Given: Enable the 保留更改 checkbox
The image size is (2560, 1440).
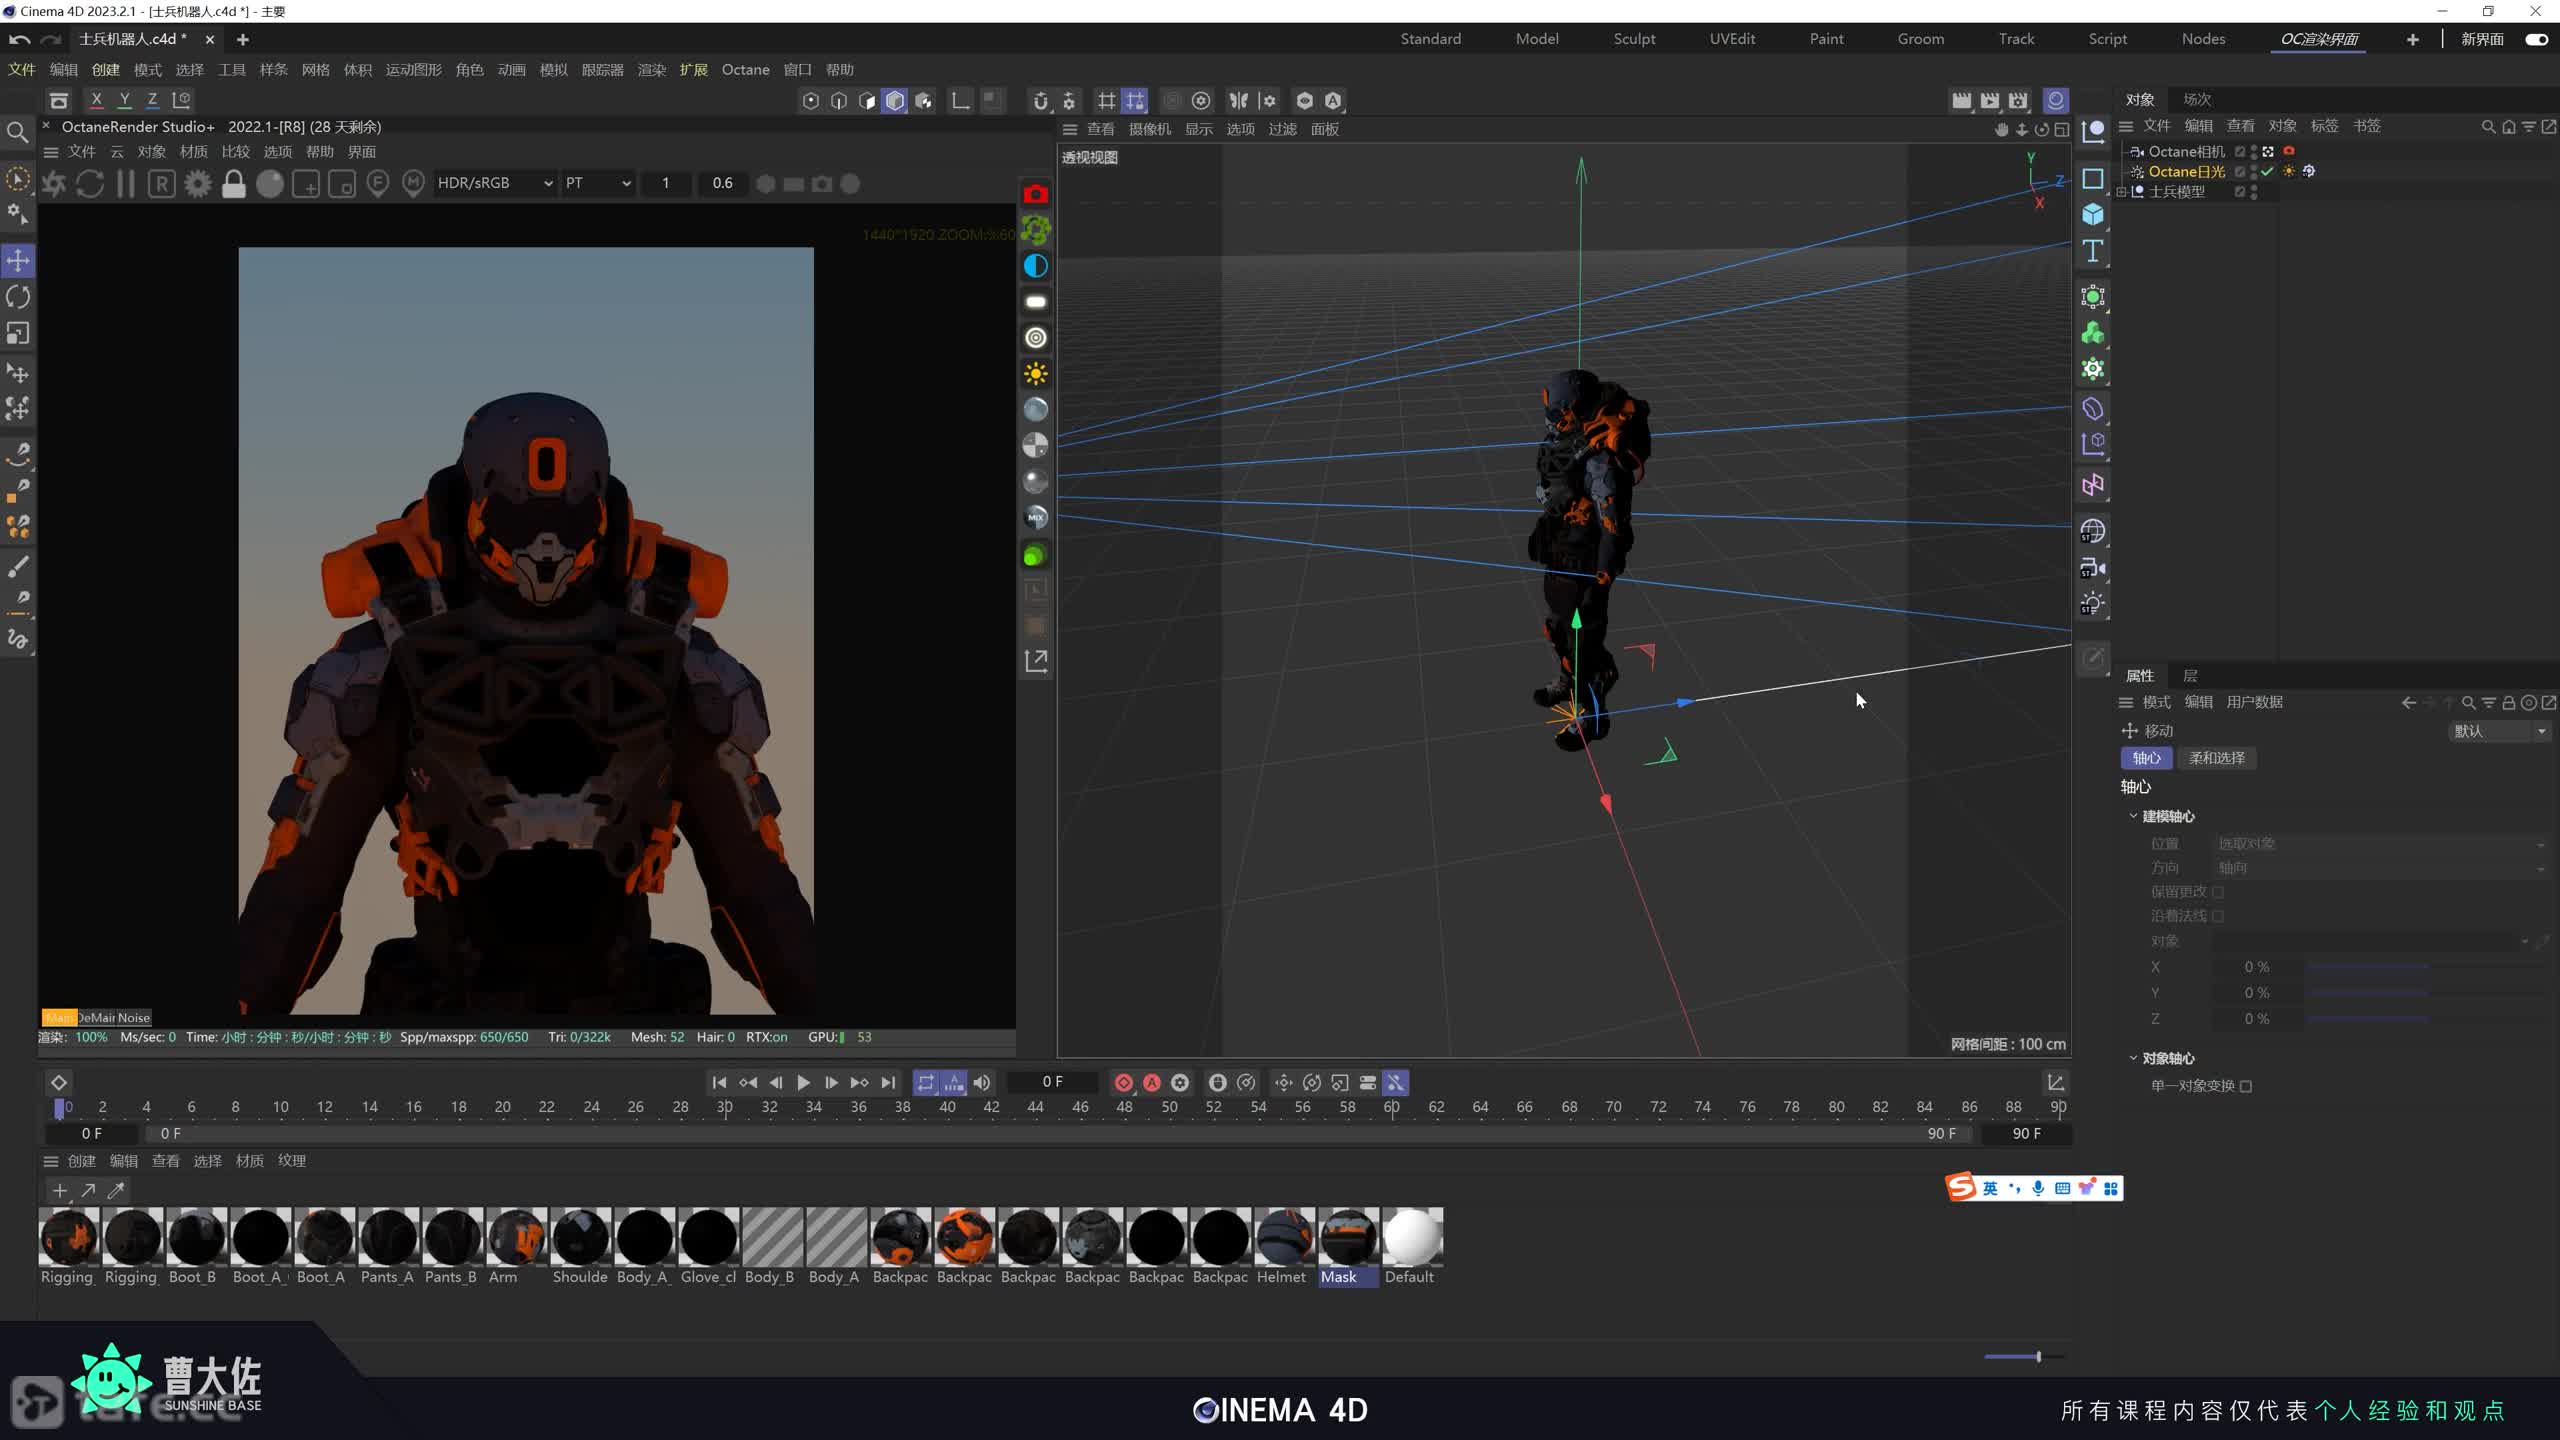Looking at the screenshot, I should (2218, 892).
